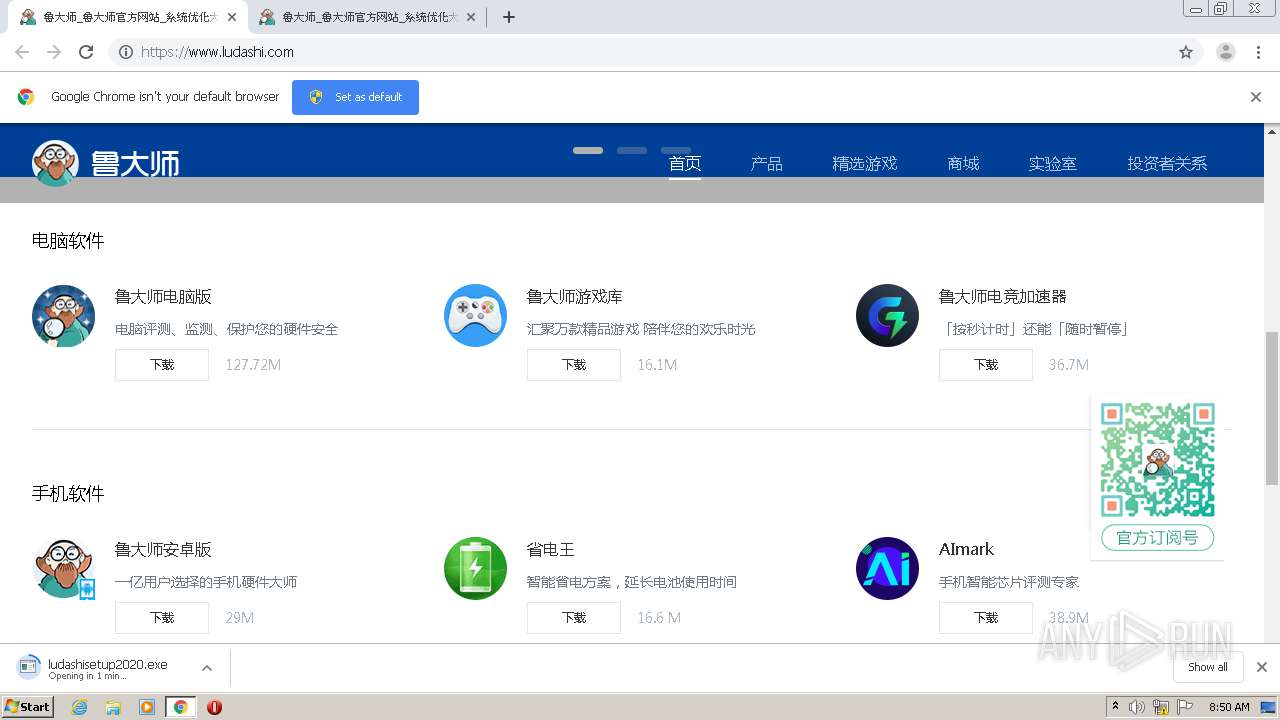This screenshot has height=720, width=1280.
Task: Click the 鲁大师电脑版 product icon
Action: [63, 316]
